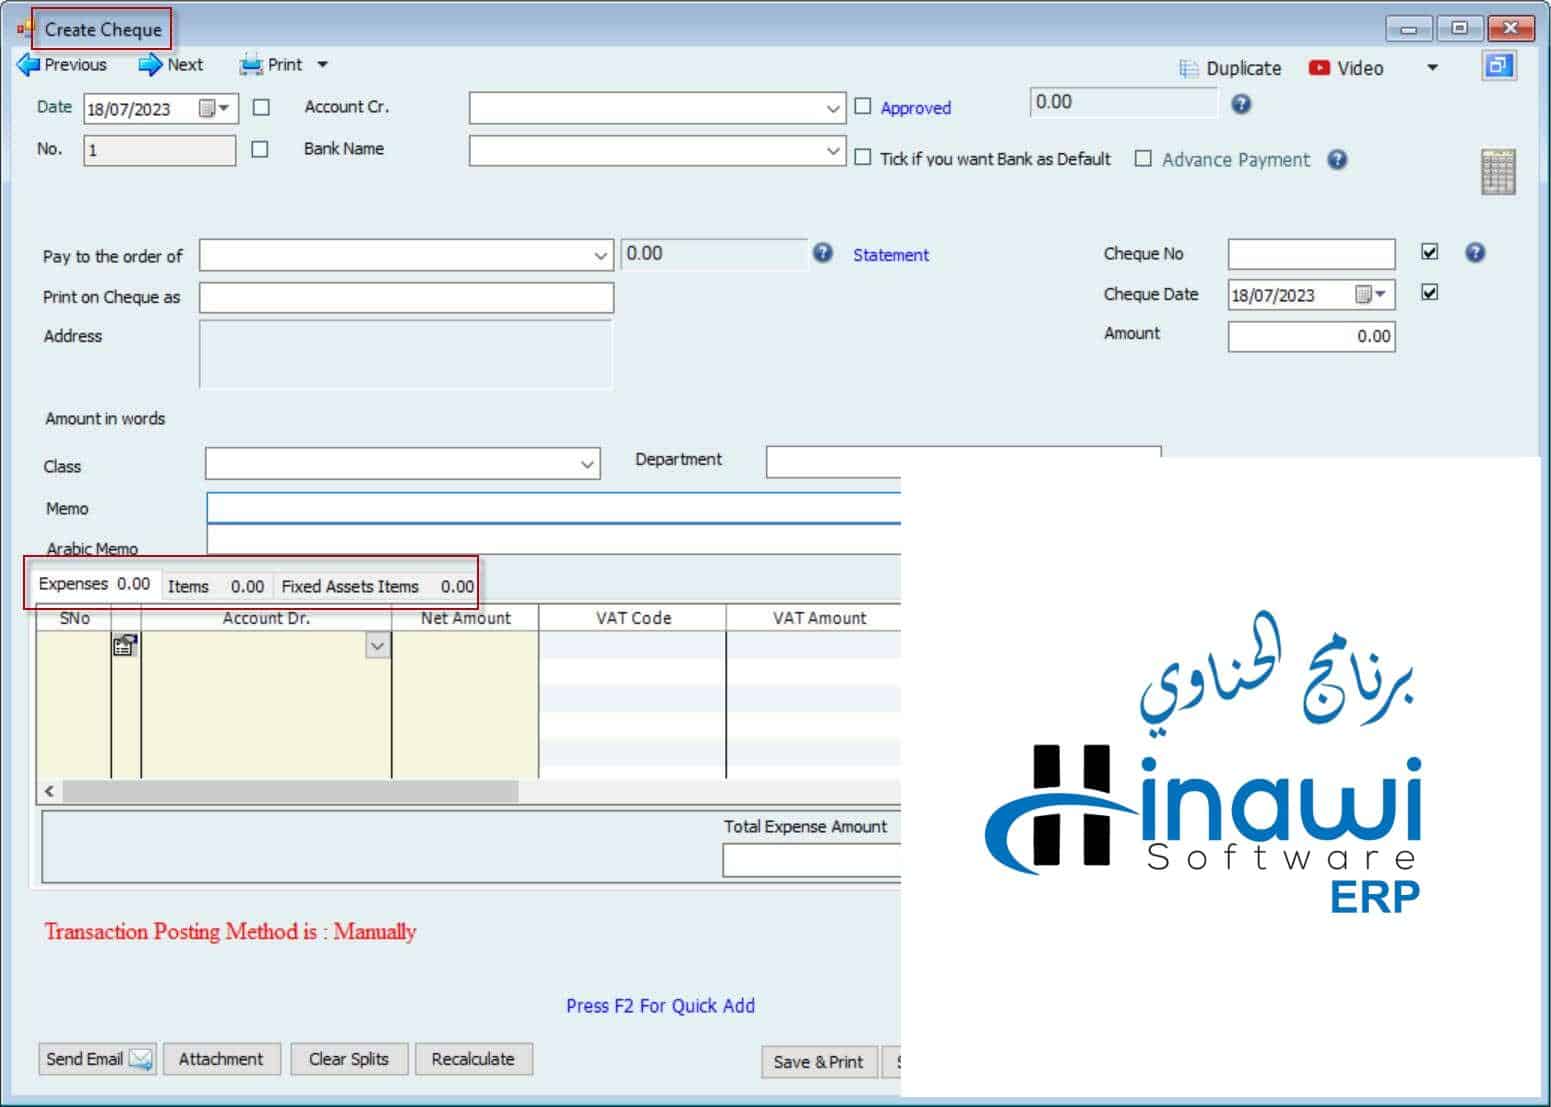Click the Recalculate button
The height and width of the screenshot is (1107, 1551).
click(473, 1059)
